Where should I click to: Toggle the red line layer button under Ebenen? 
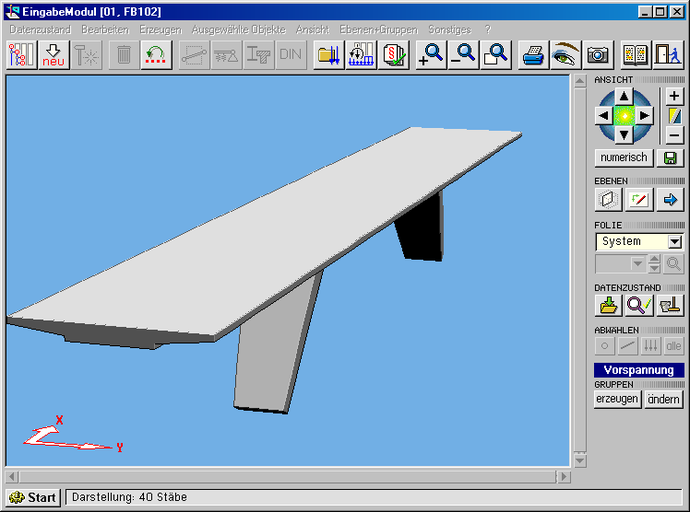point(638,199)
